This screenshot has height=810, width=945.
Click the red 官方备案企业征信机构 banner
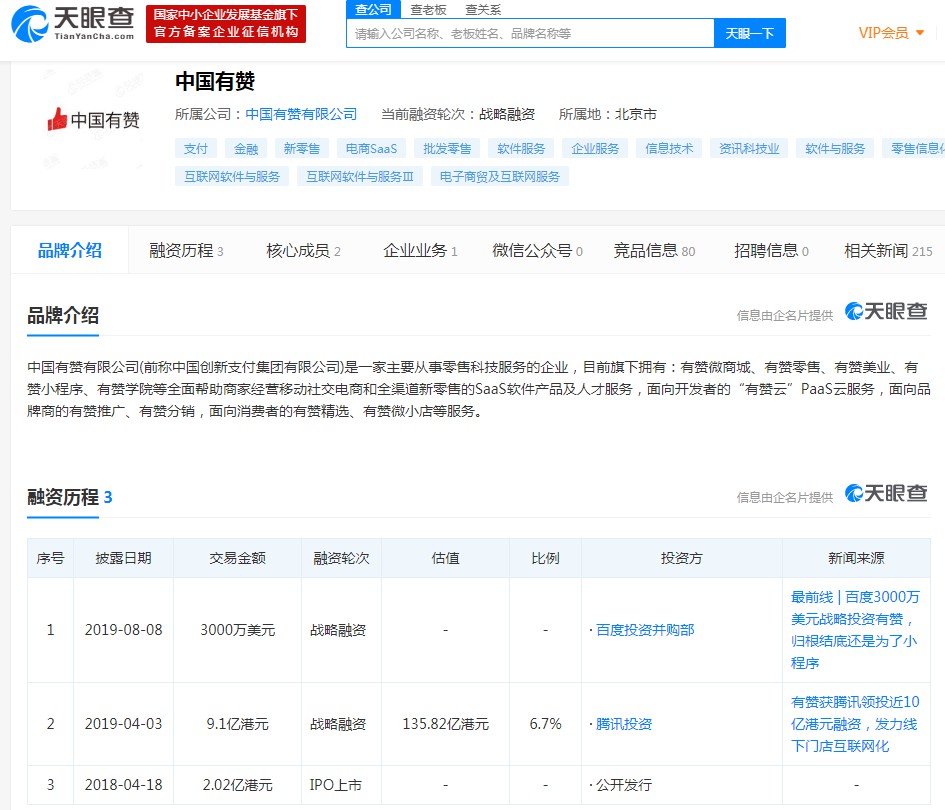point(226,24)
